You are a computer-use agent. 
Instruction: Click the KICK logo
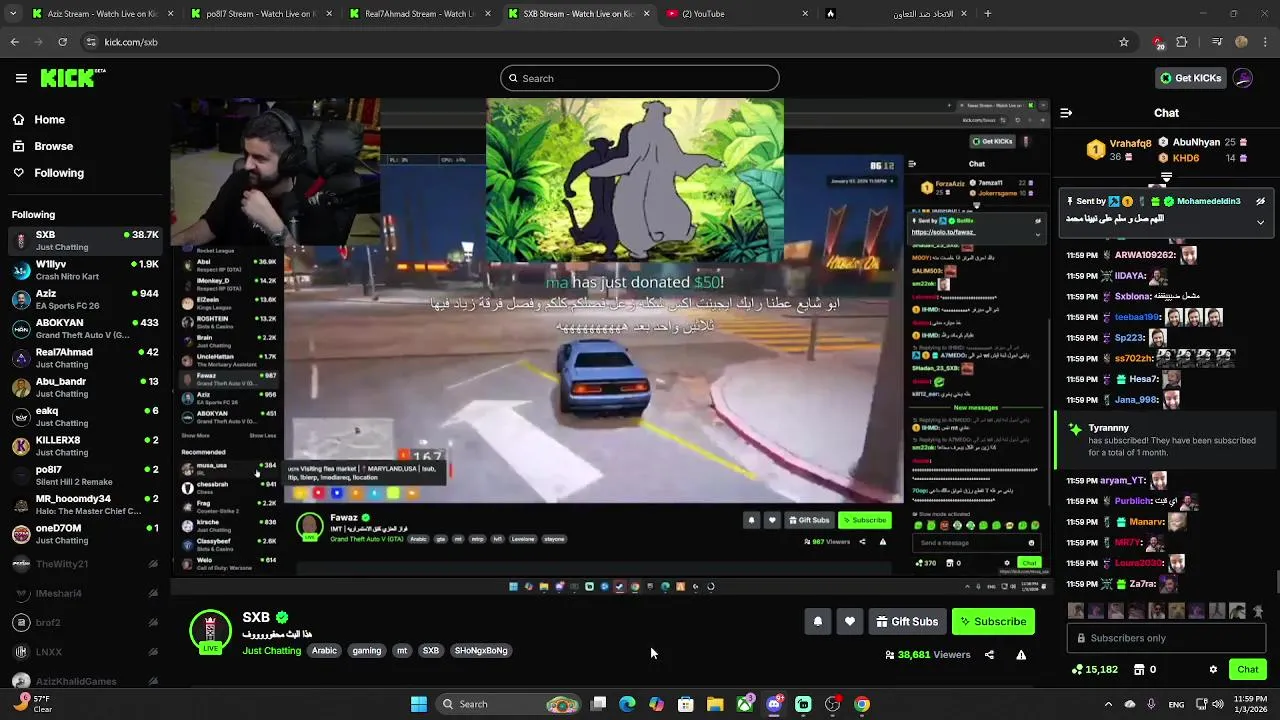click(73, 77)
